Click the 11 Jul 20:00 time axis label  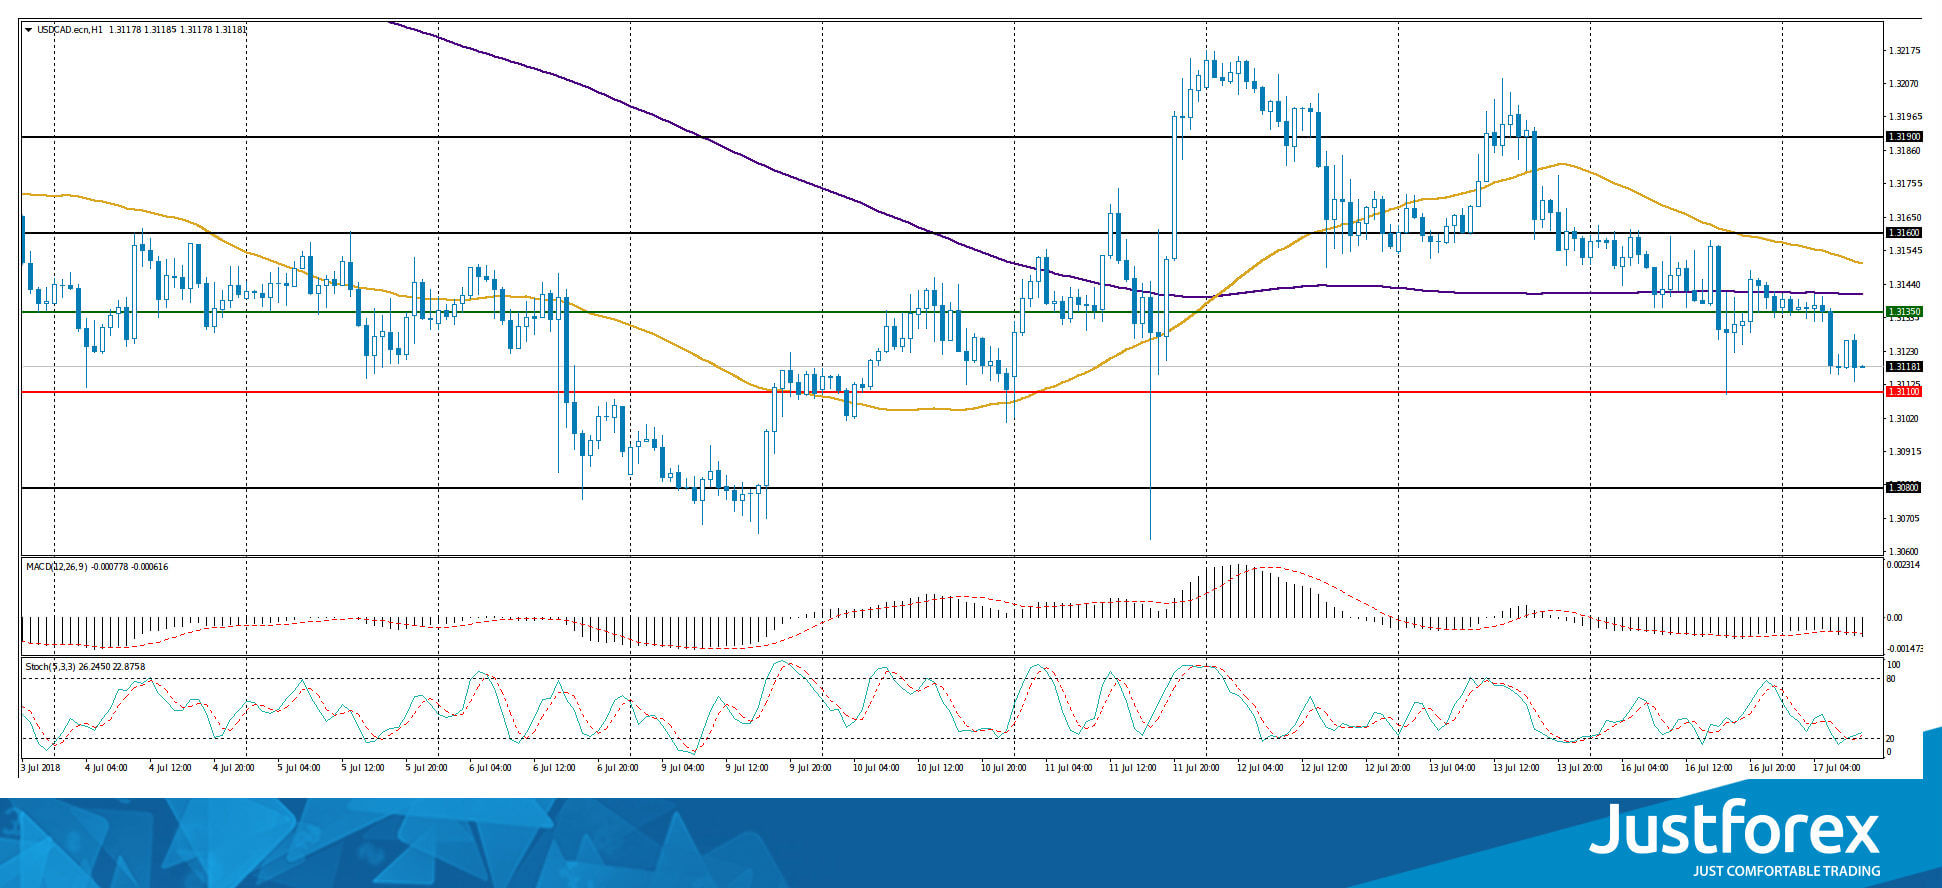(1194, 768)
